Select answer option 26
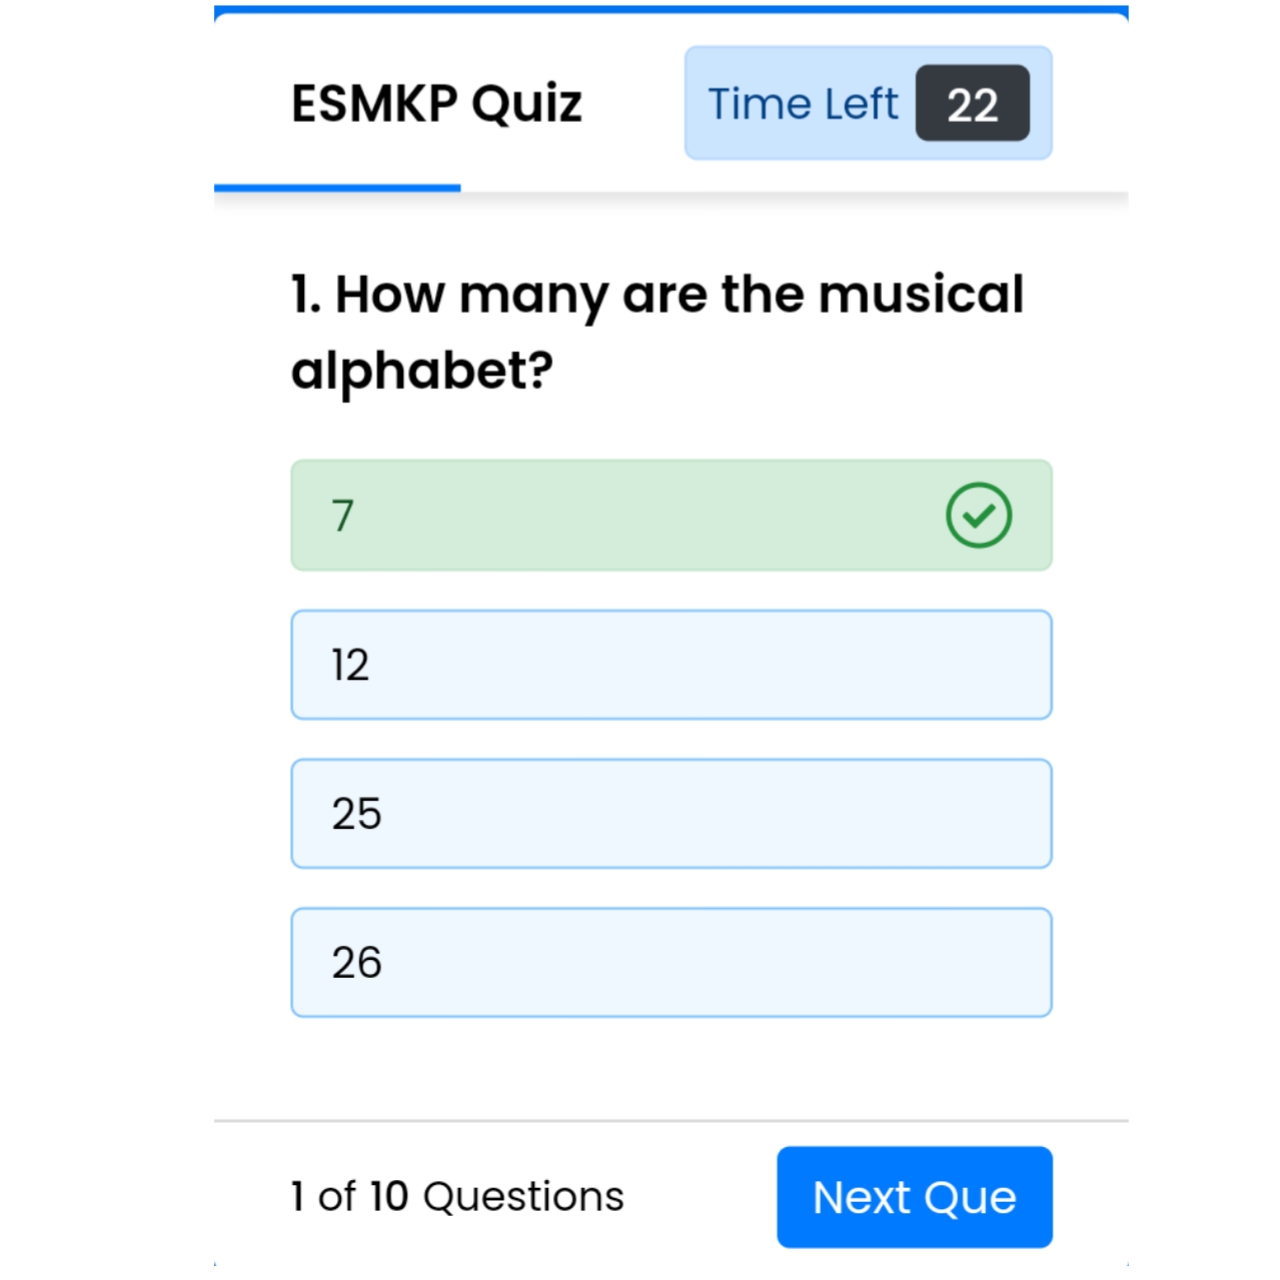The width and height of the screenshot is (1280, 1280). [x=670, y=963]
